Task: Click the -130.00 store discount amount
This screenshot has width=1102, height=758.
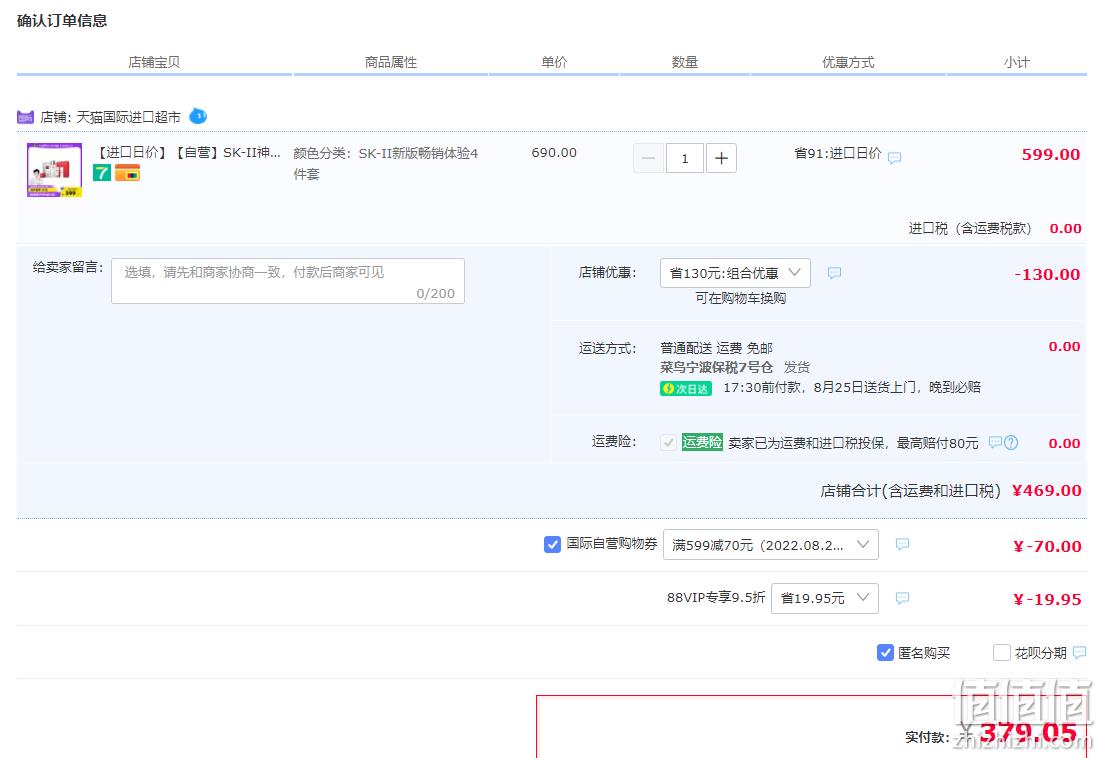Action: (1047, 275)
